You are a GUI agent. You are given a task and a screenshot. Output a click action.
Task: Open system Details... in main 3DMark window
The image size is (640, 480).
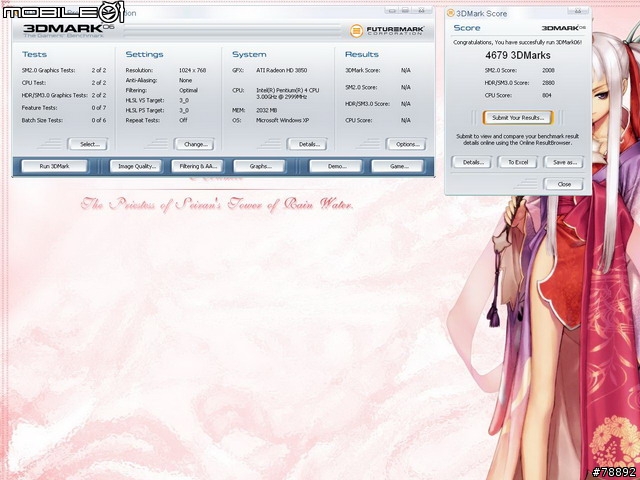[x=307, y=144]
